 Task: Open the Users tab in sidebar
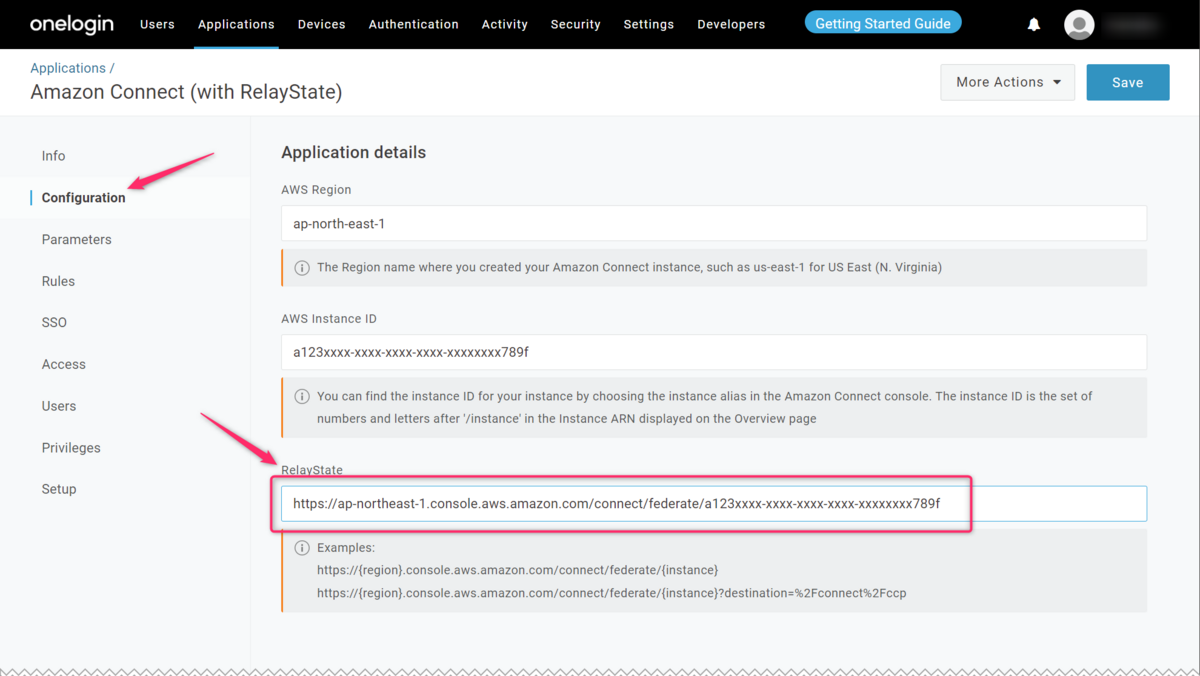(59, 406)
